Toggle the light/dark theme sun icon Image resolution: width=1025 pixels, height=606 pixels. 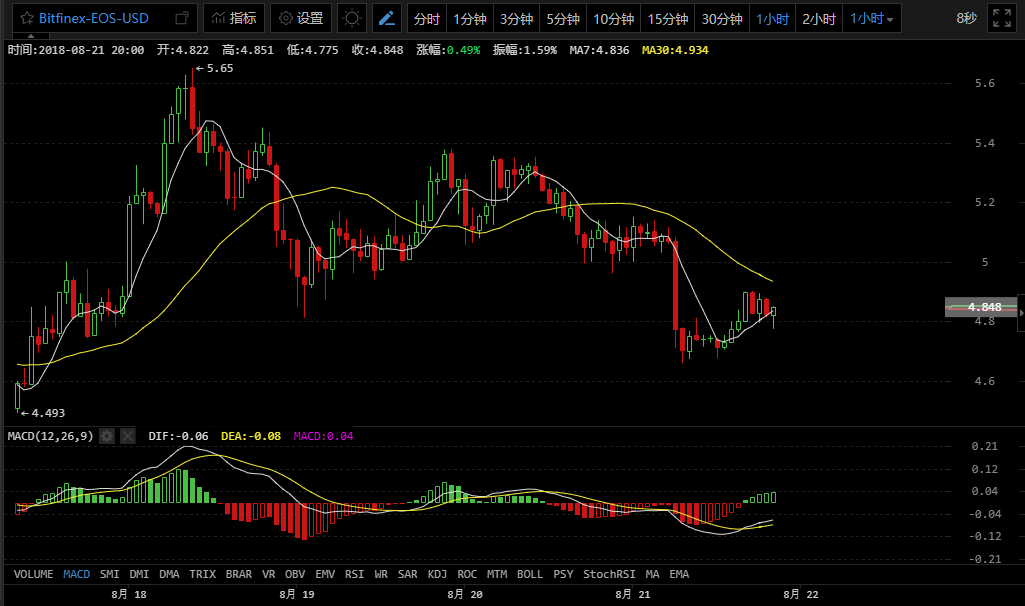pos(352,18)
